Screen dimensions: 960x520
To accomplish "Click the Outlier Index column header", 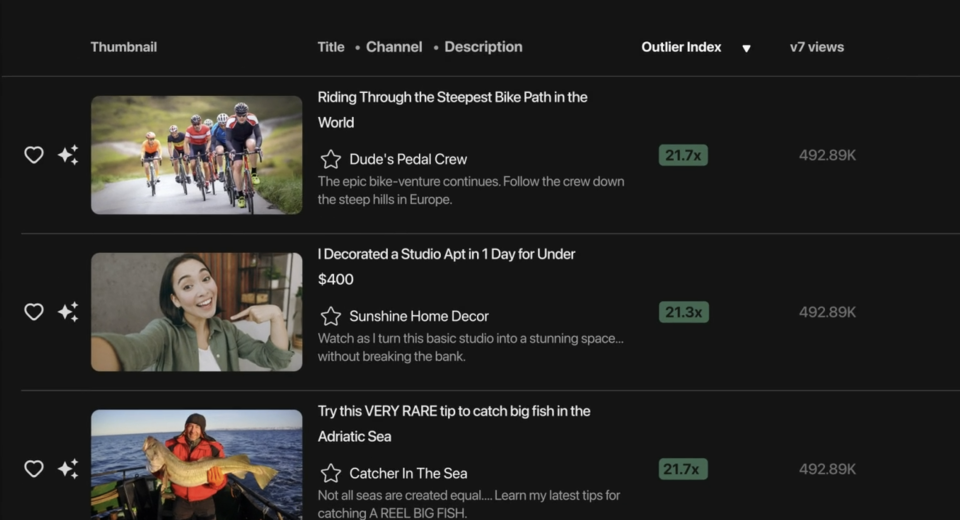I will tap(681, 47).
